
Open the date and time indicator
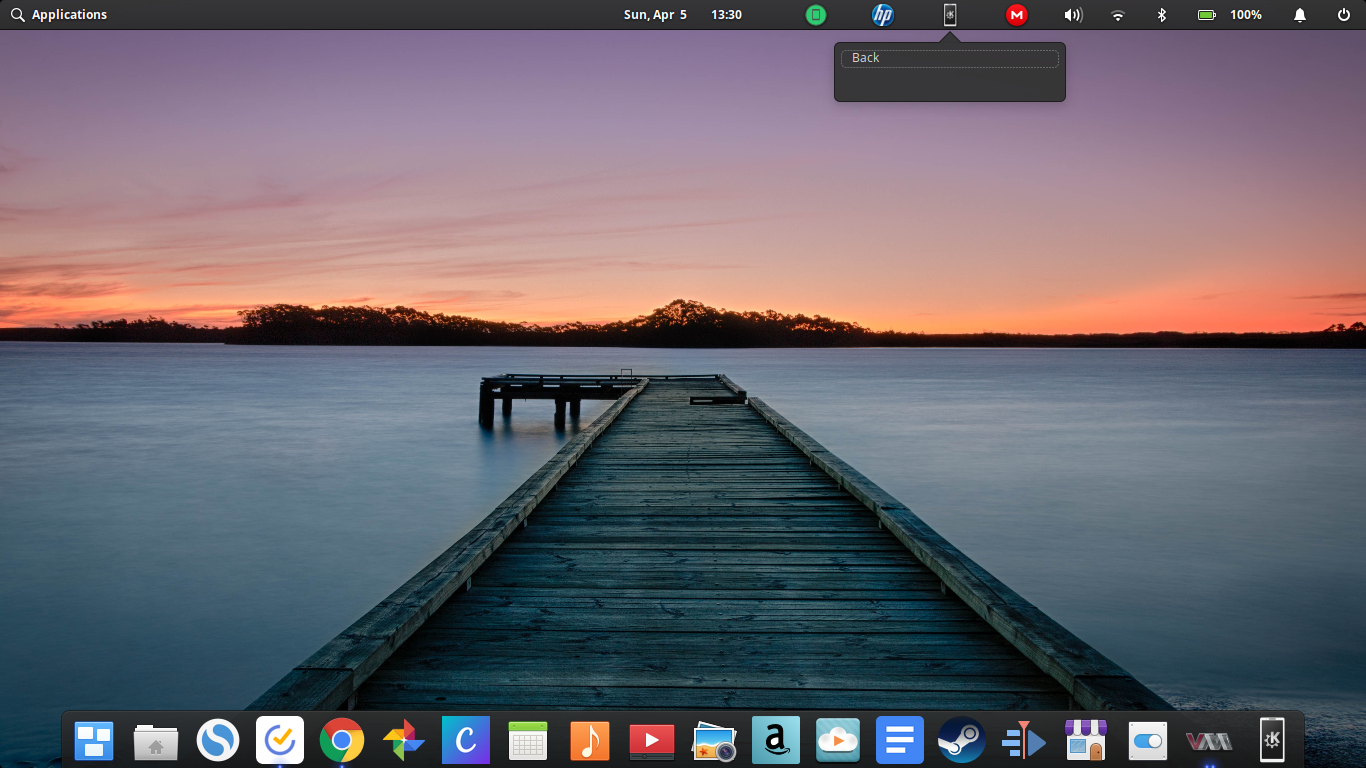(x=683, y=15)
